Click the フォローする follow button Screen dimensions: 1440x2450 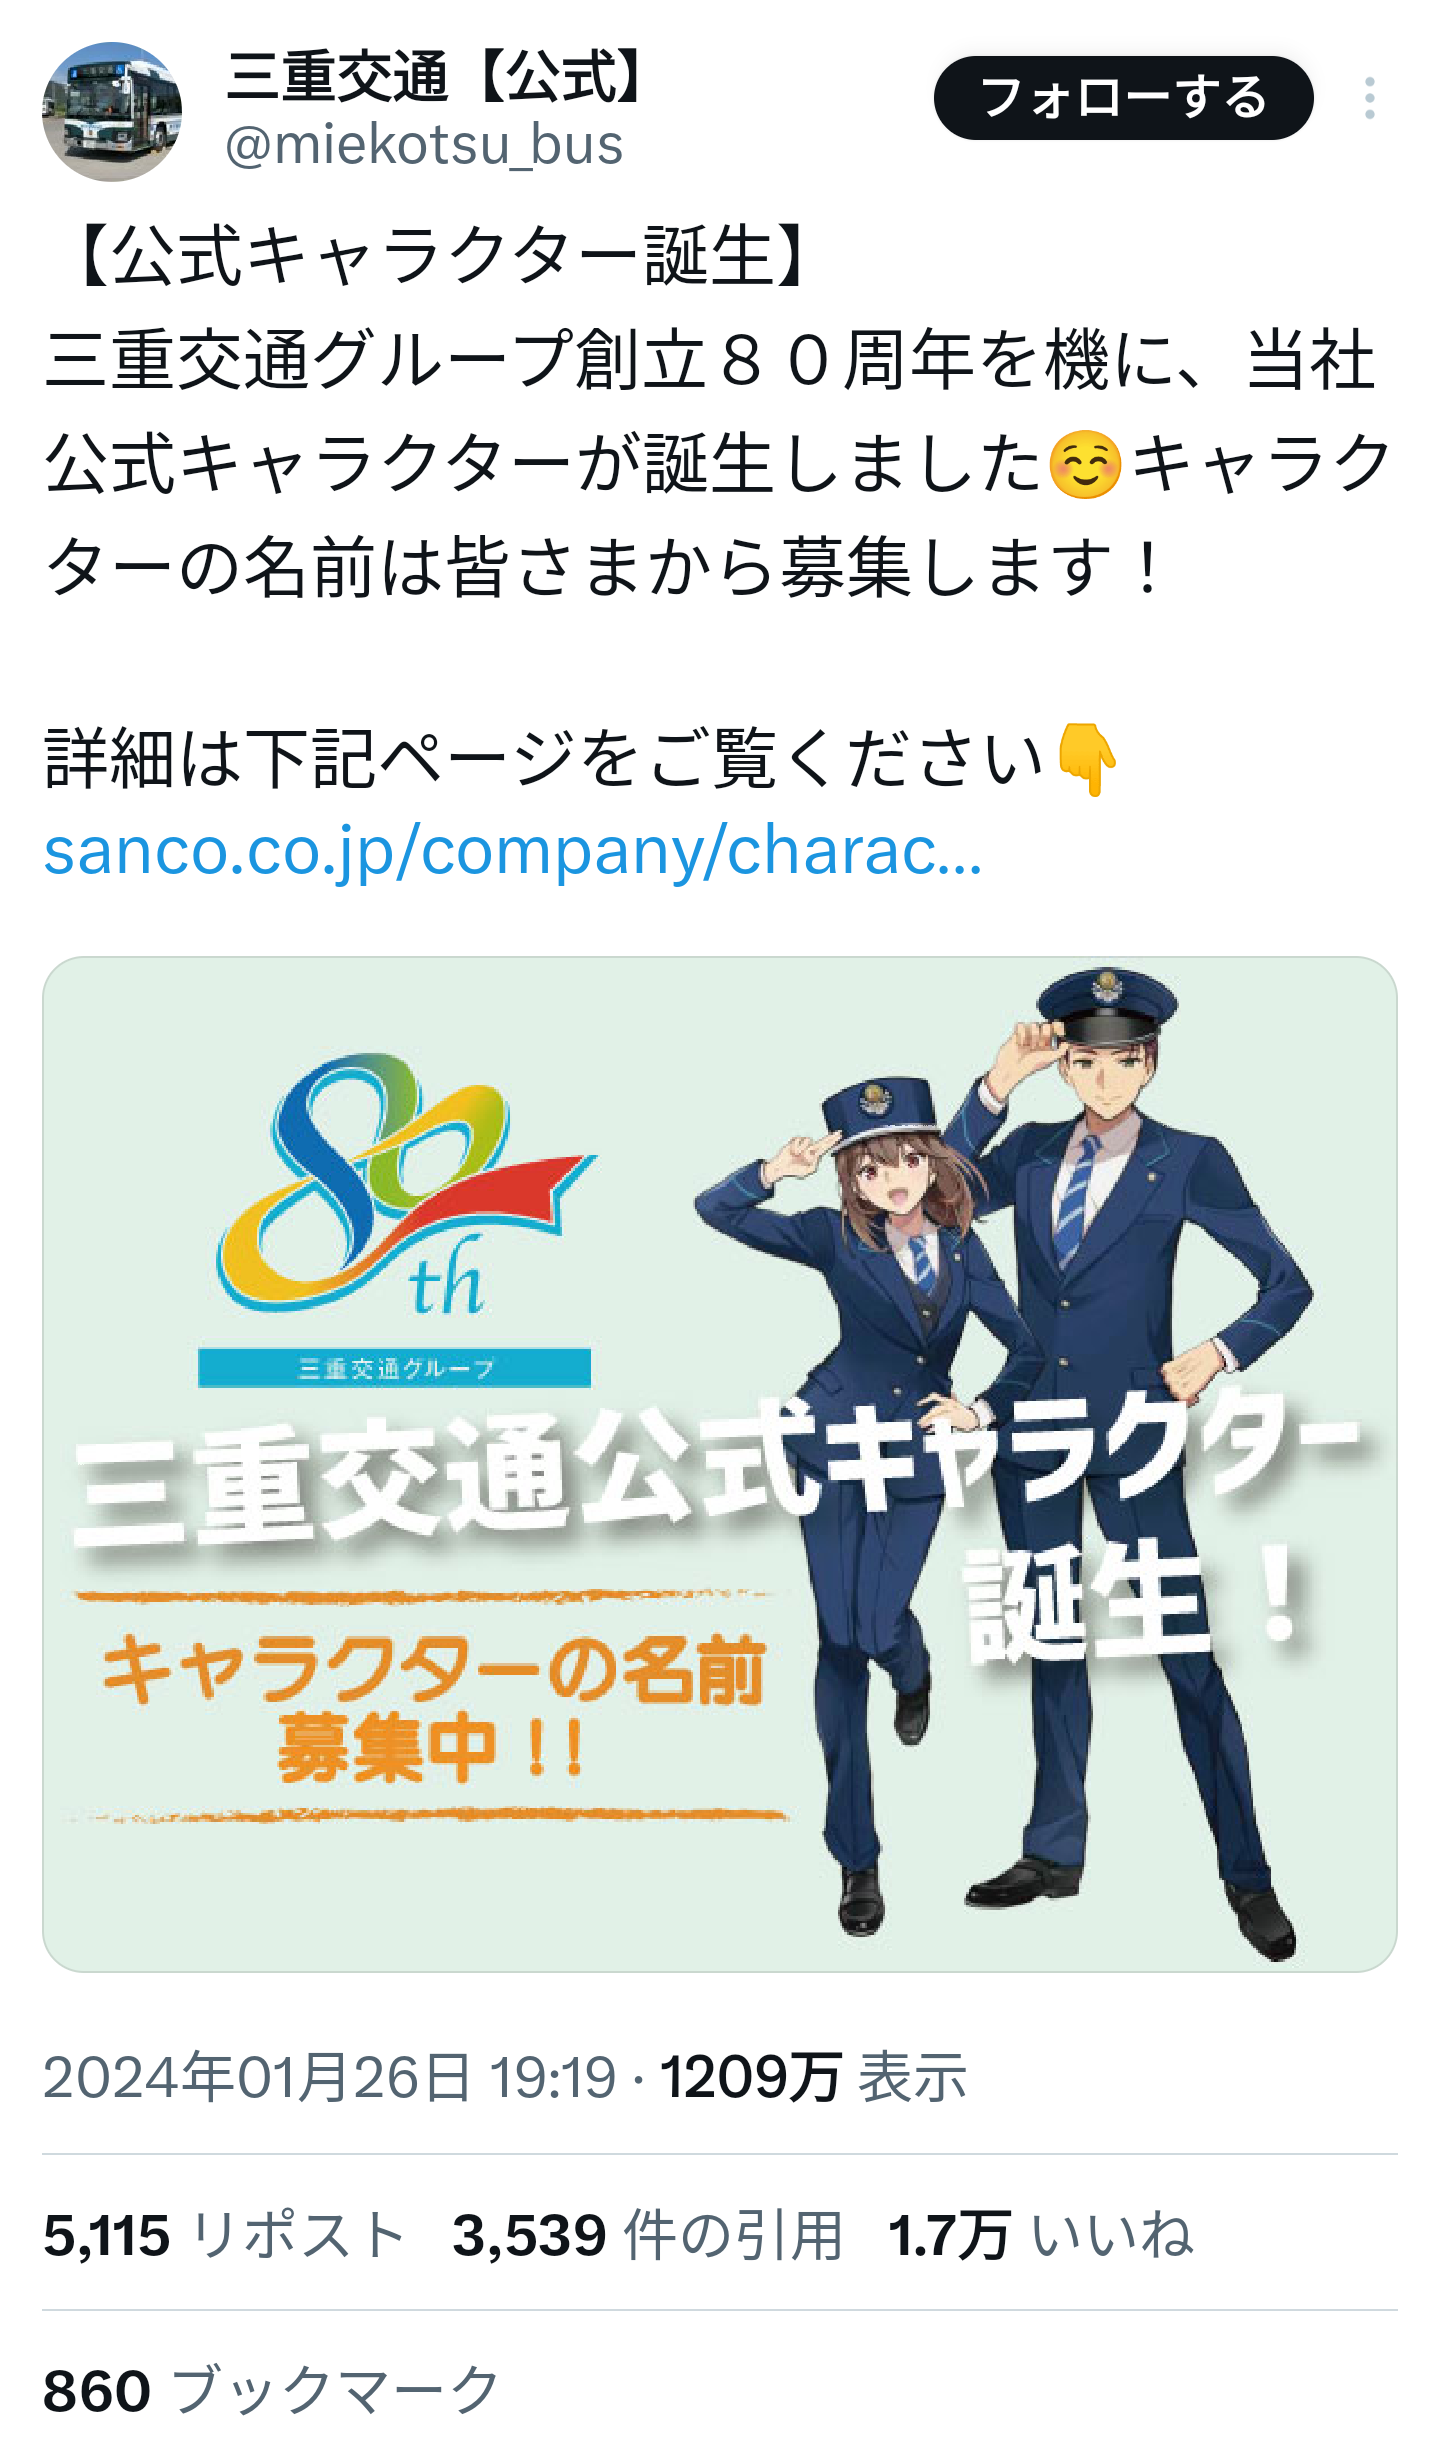[1123, 98]
